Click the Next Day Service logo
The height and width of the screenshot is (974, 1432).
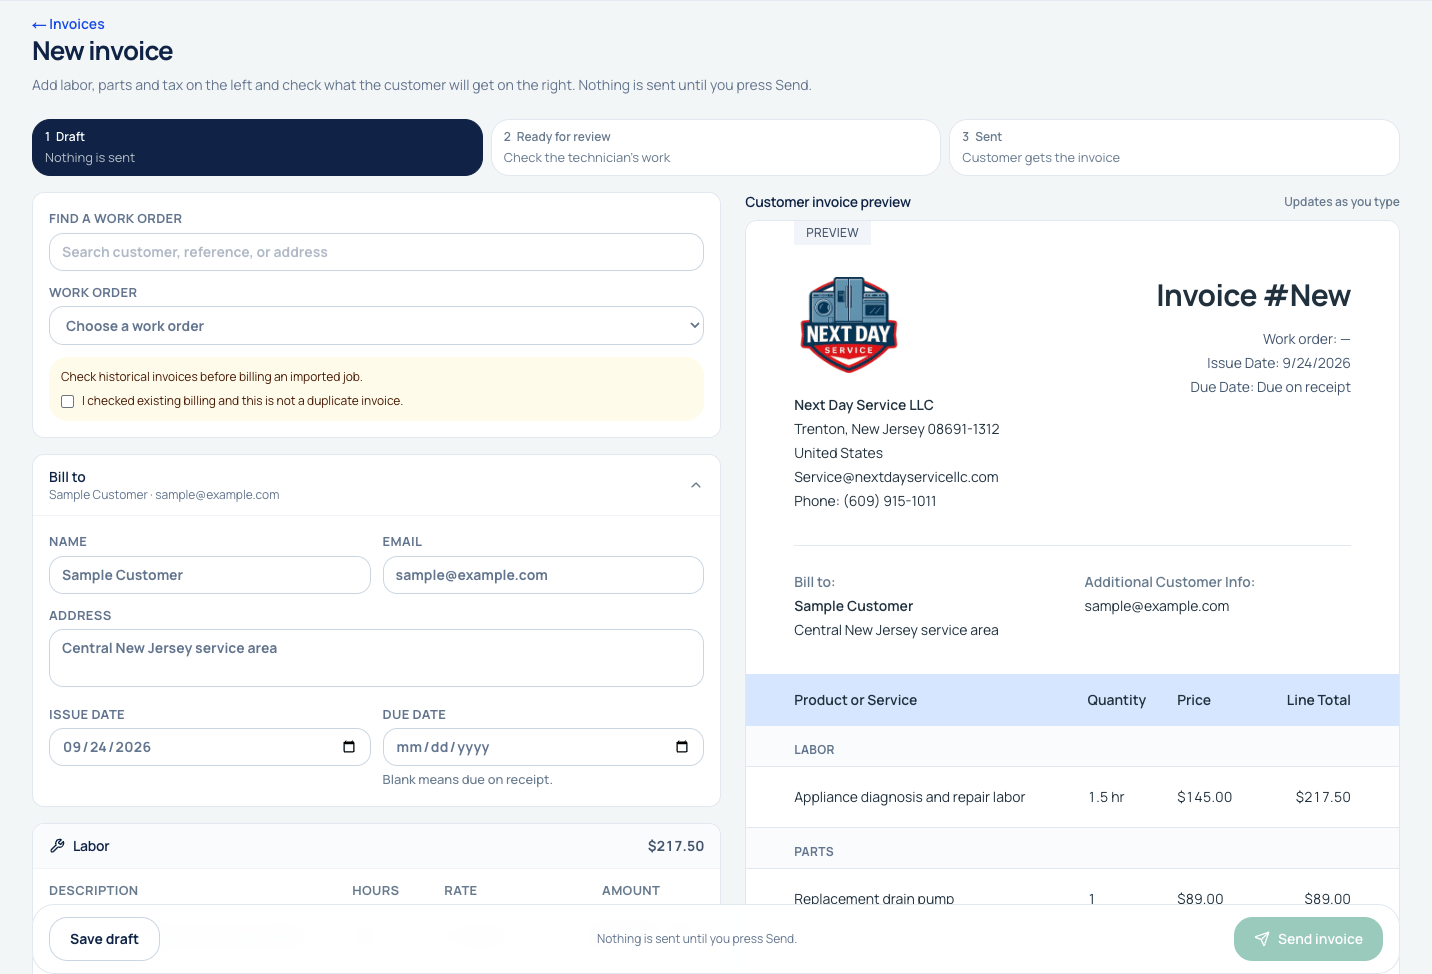pos(849,325)
